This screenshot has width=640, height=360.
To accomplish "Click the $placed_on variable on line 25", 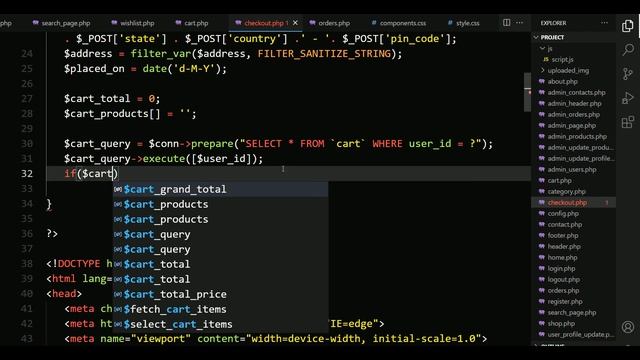I will click(94, 69).
